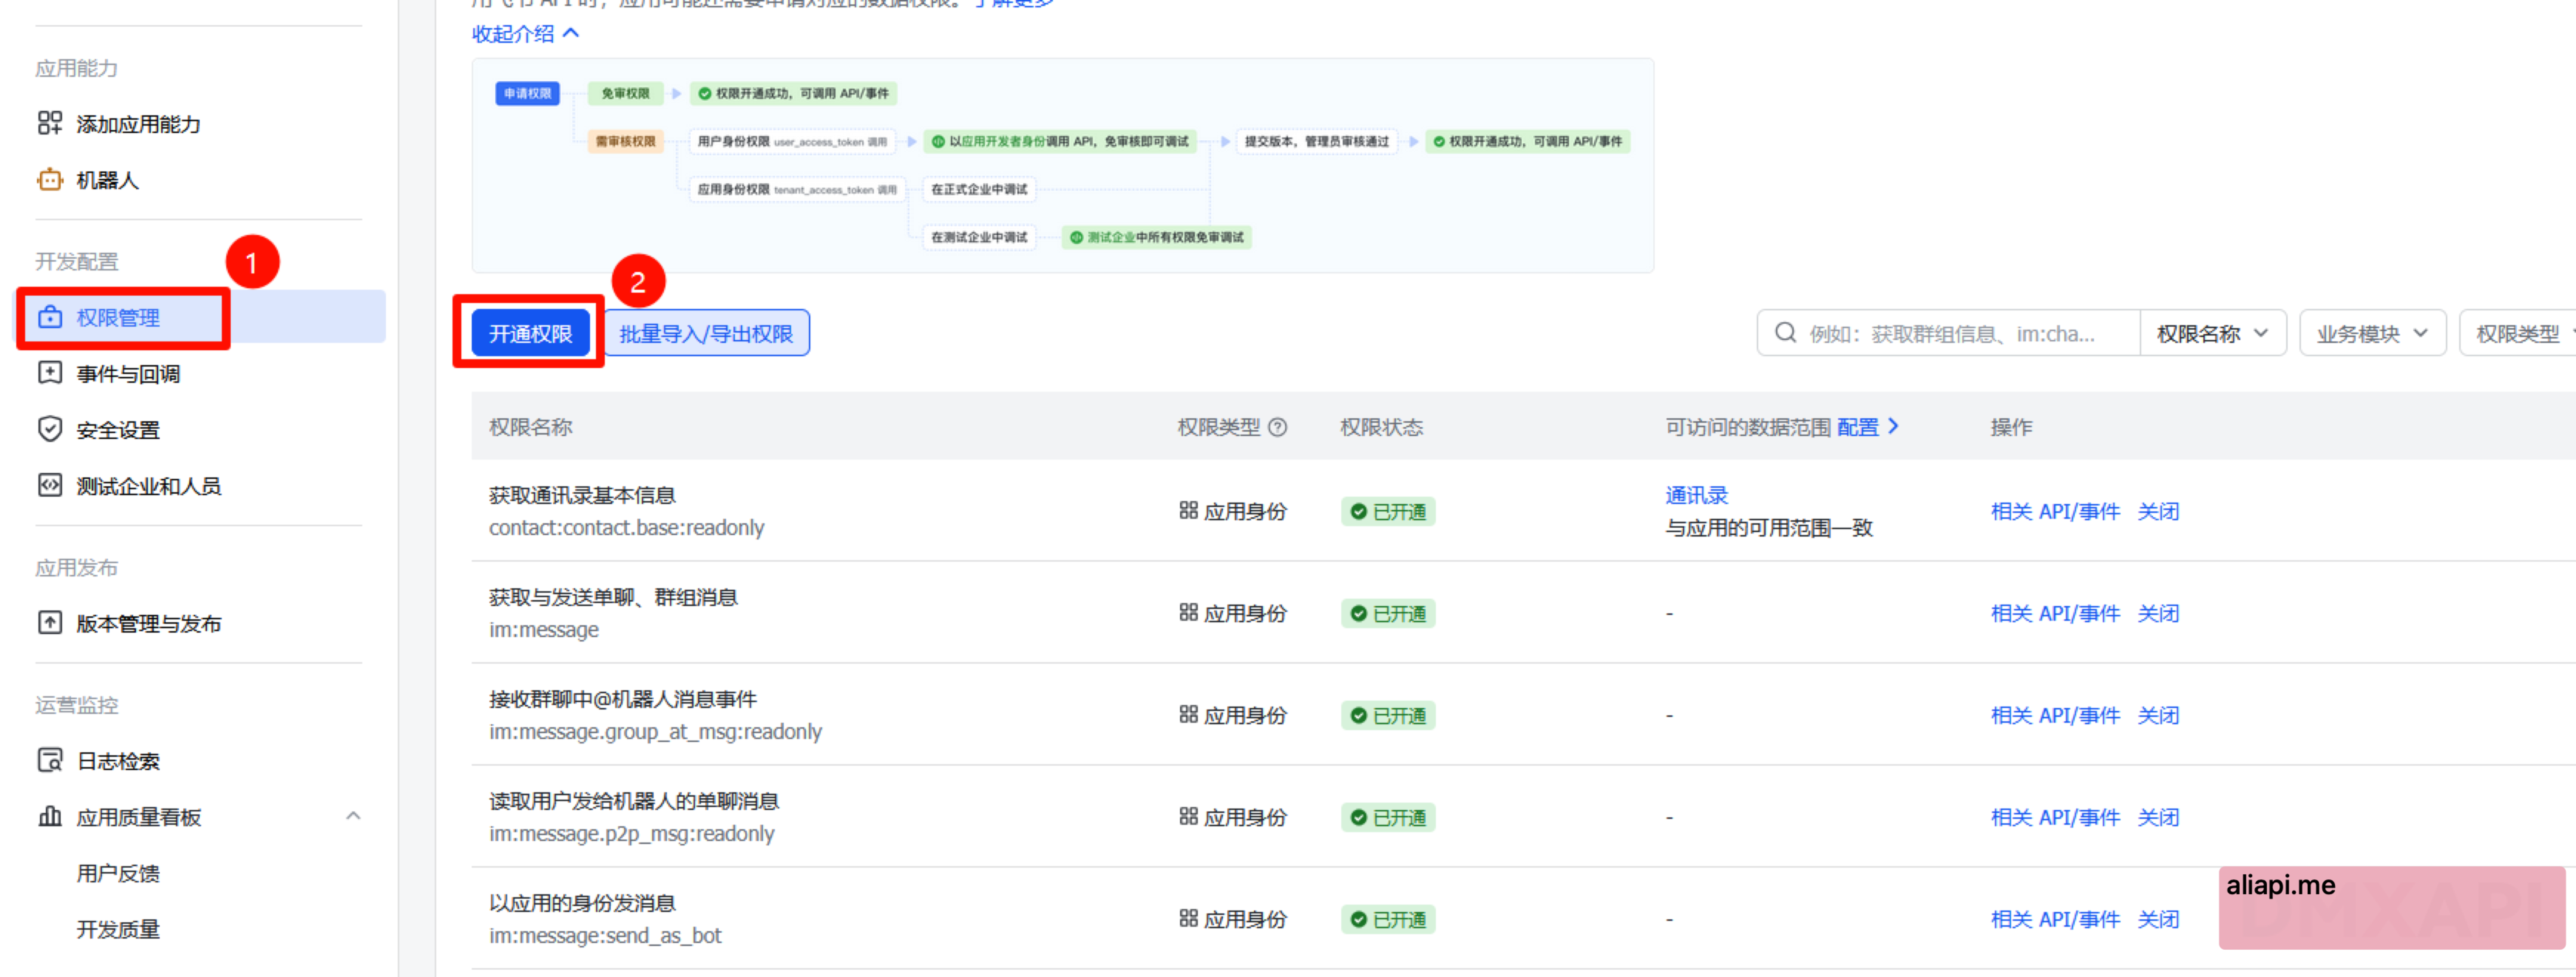Open the 通讯录 data scope link

click(x=1696, y=495)
